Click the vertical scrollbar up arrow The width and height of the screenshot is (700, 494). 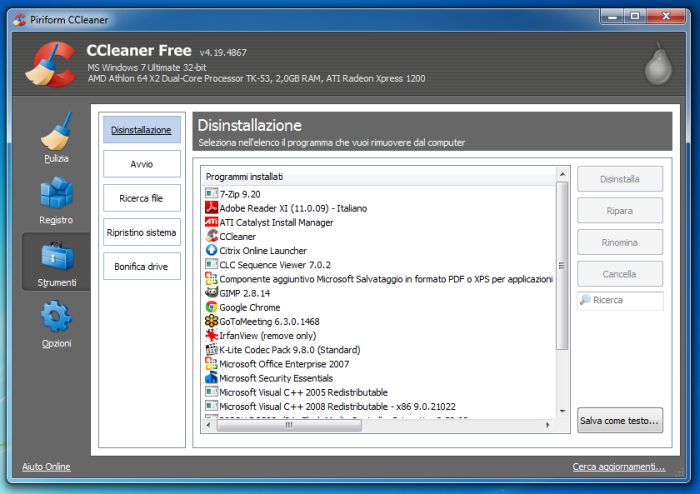coord(562,174)
